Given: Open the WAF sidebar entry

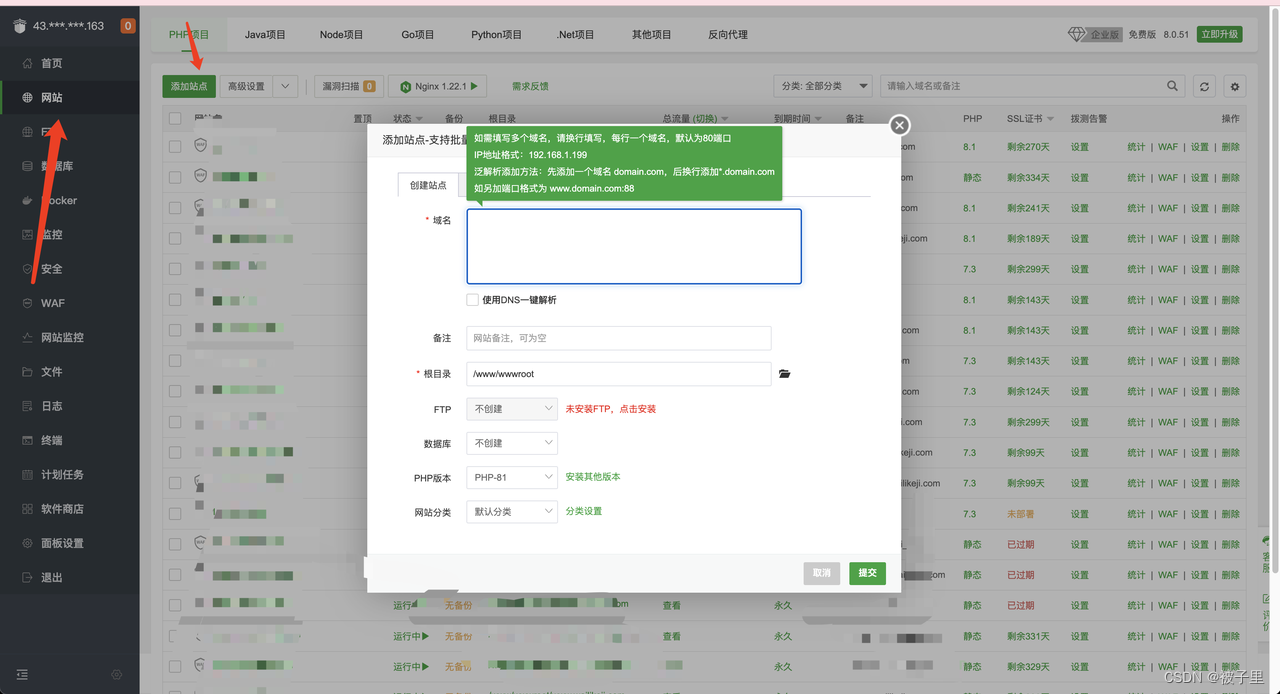Looking at the screenshot, I should tap(52, 303).
